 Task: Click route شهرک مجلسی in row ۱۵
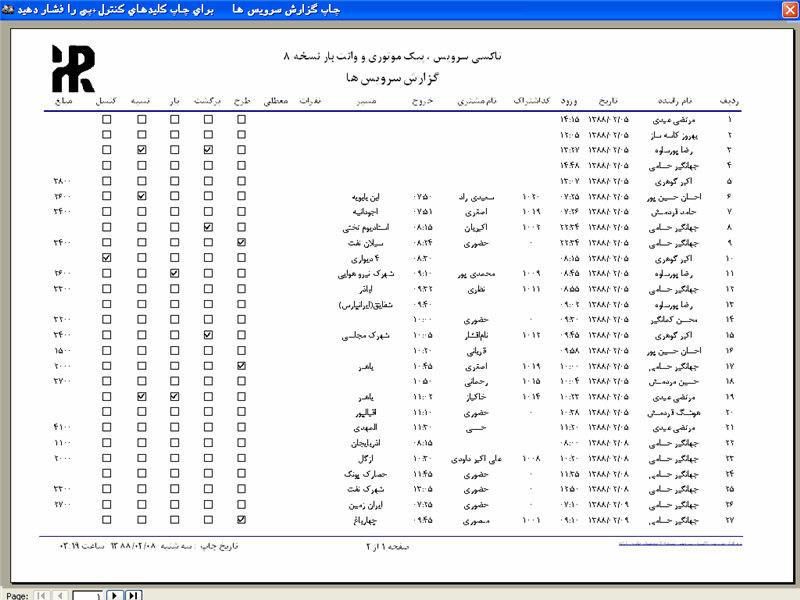tap(366, 335)
